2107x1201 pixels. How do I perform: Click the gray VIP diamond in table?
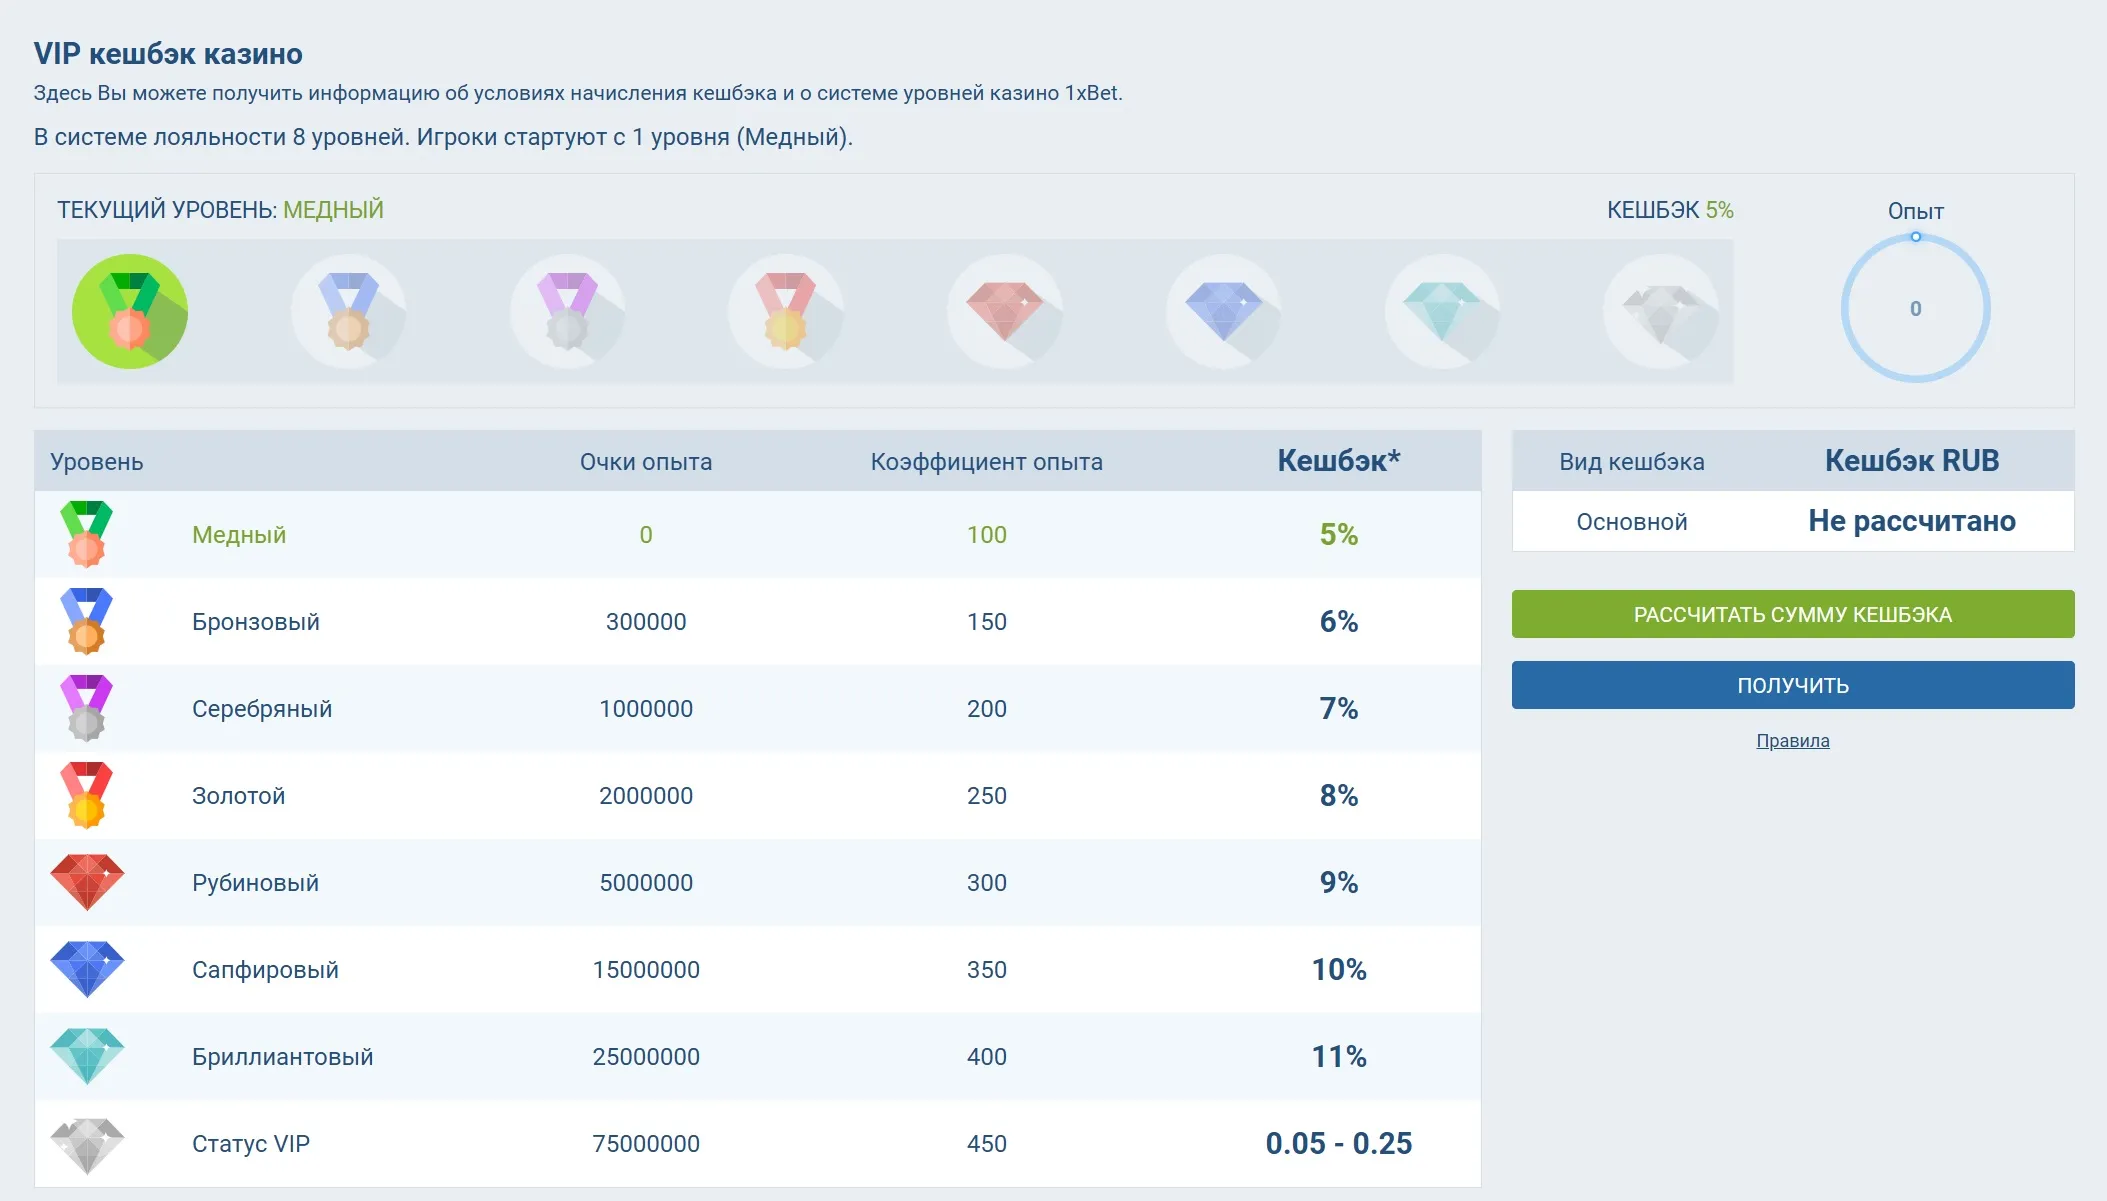[87, 1144]
